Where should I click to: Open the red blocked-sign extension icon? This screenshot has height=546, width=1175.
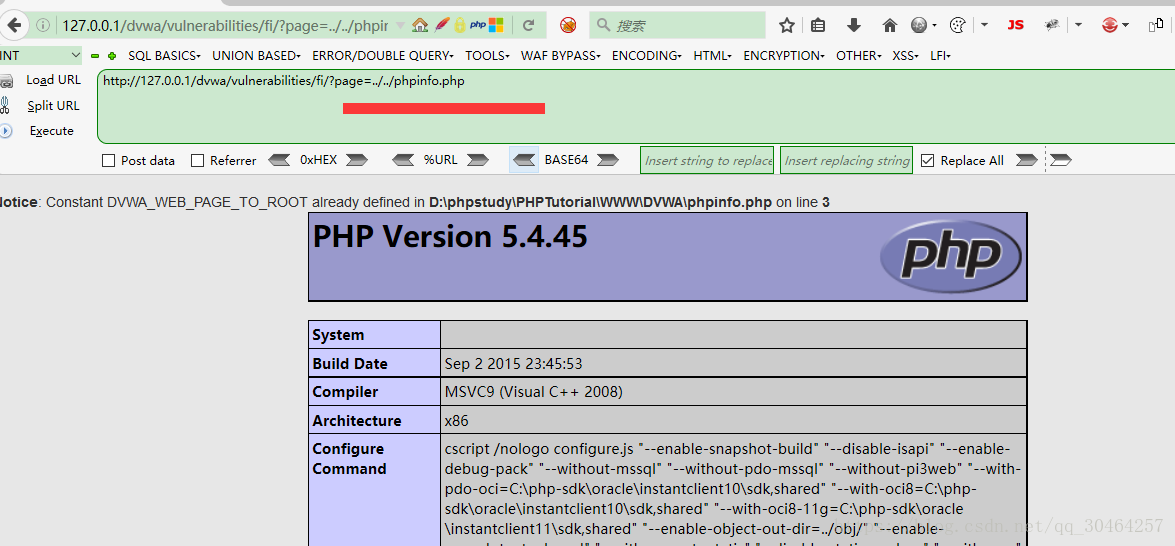coord(568,25)
